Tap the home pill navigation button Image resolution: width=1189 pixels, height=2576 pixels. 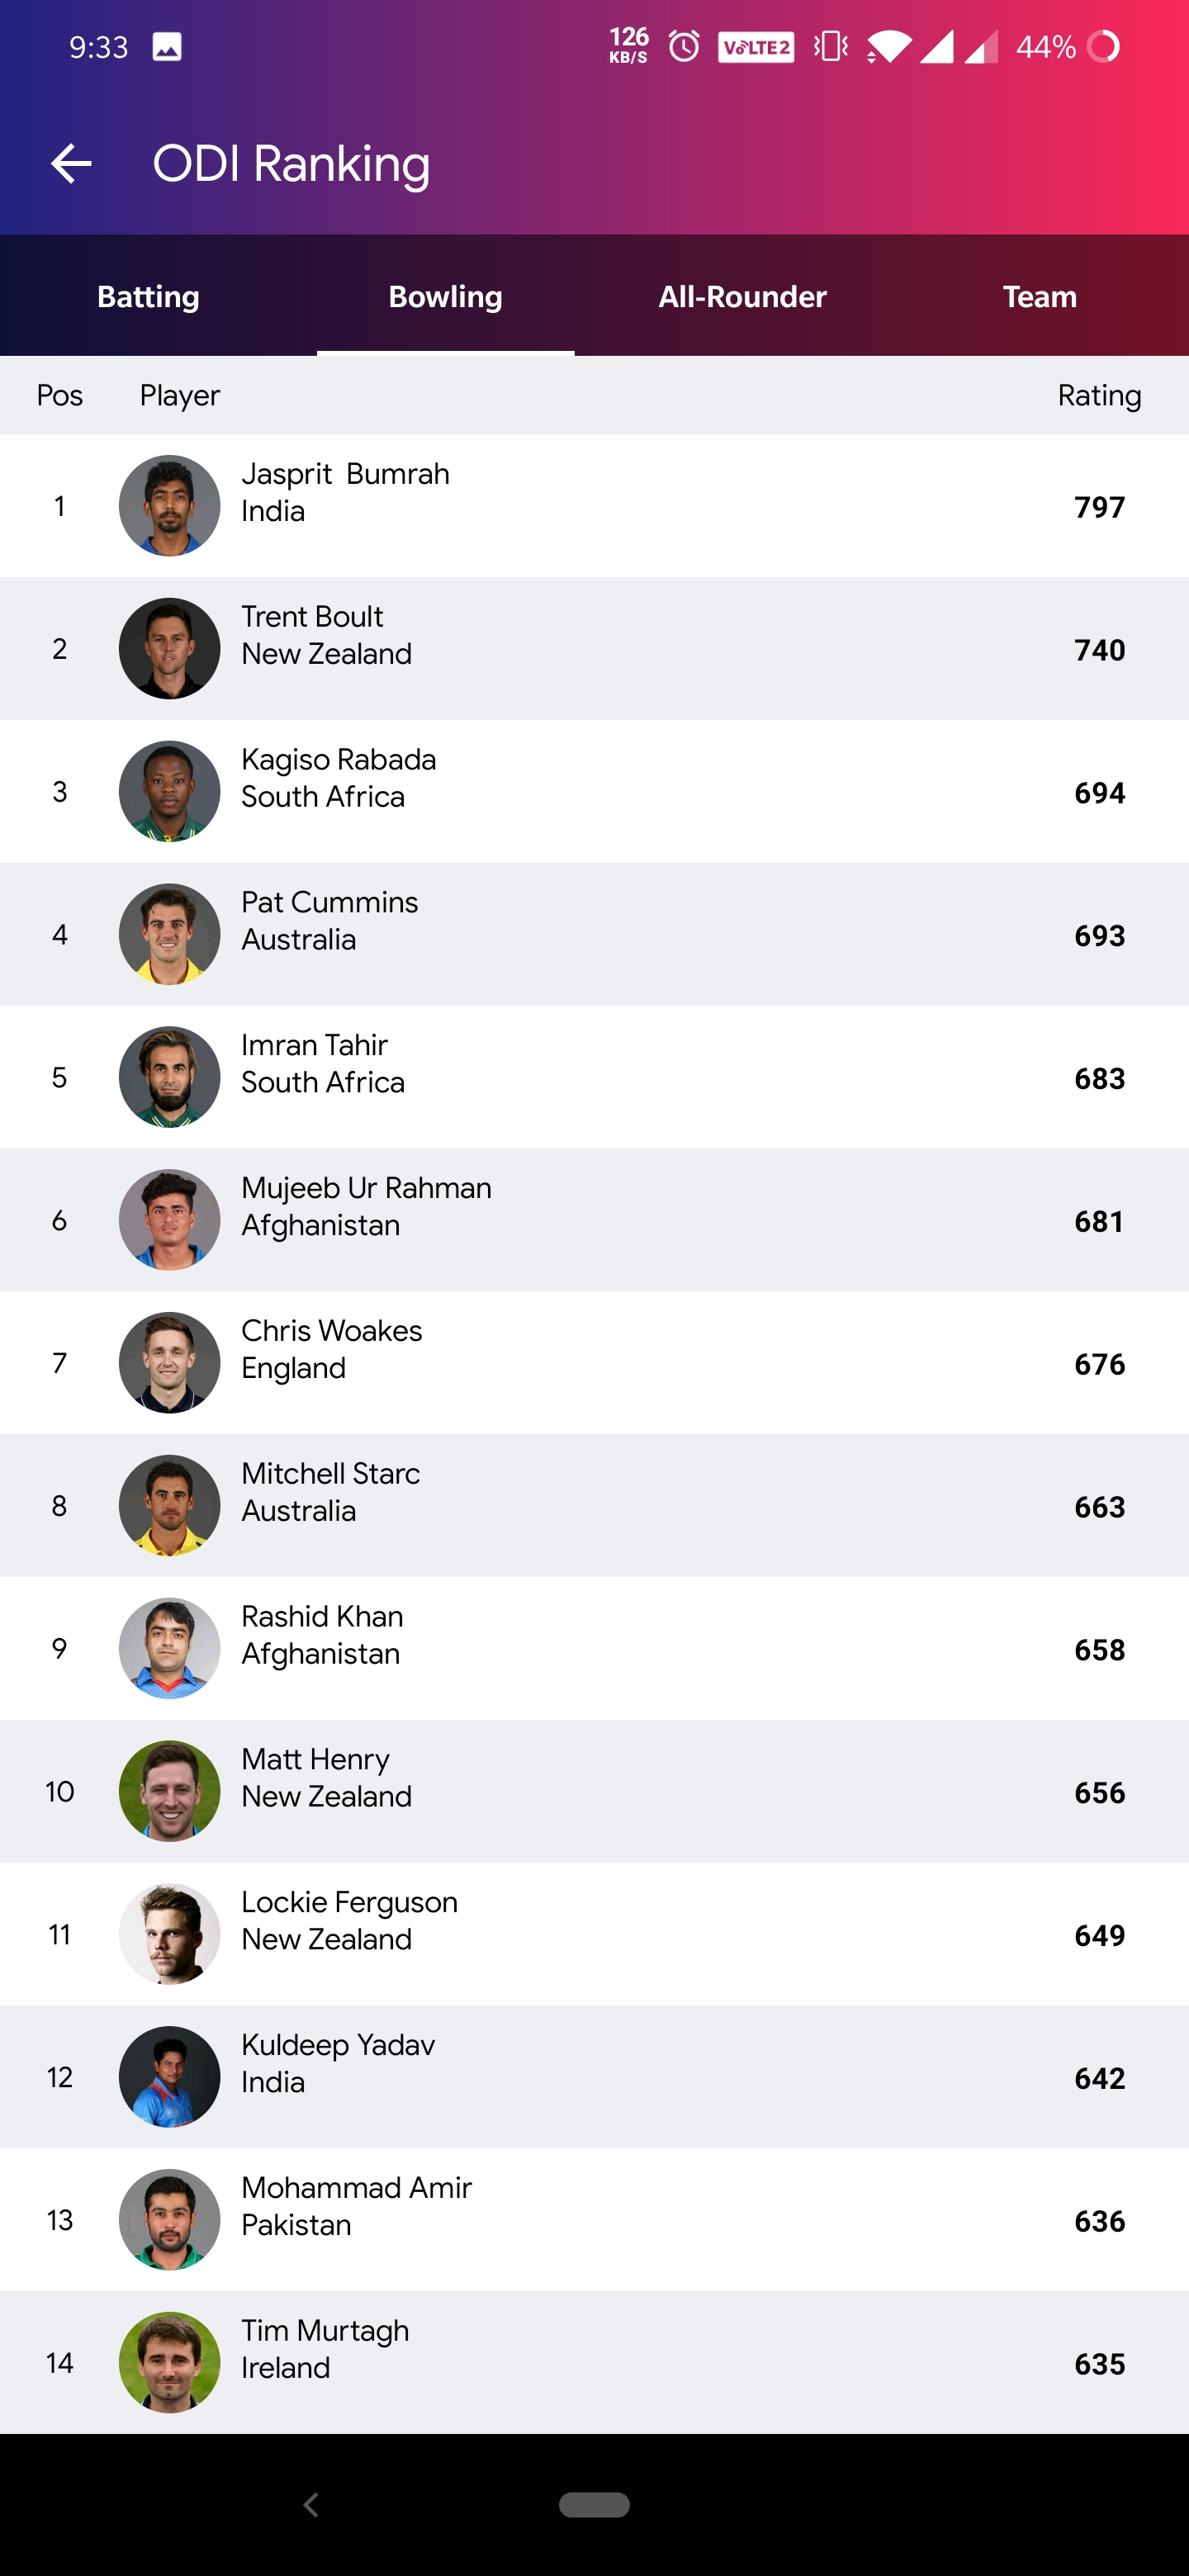click(x=594, y=2504)
